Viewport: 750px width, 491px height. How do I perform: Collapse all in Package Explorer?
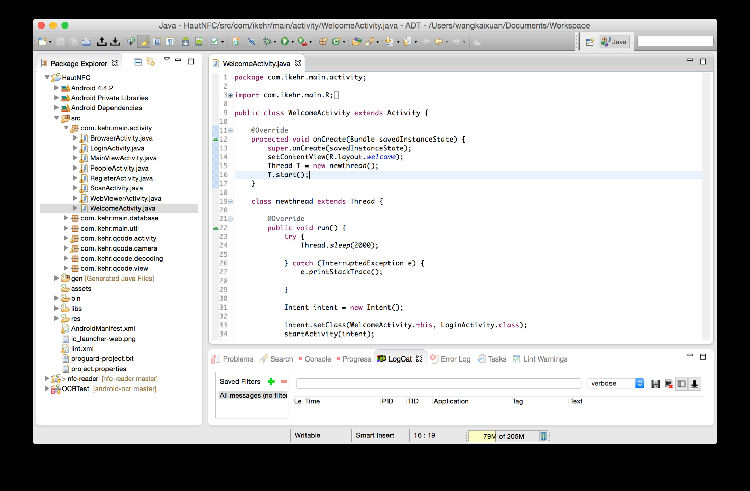139,63
